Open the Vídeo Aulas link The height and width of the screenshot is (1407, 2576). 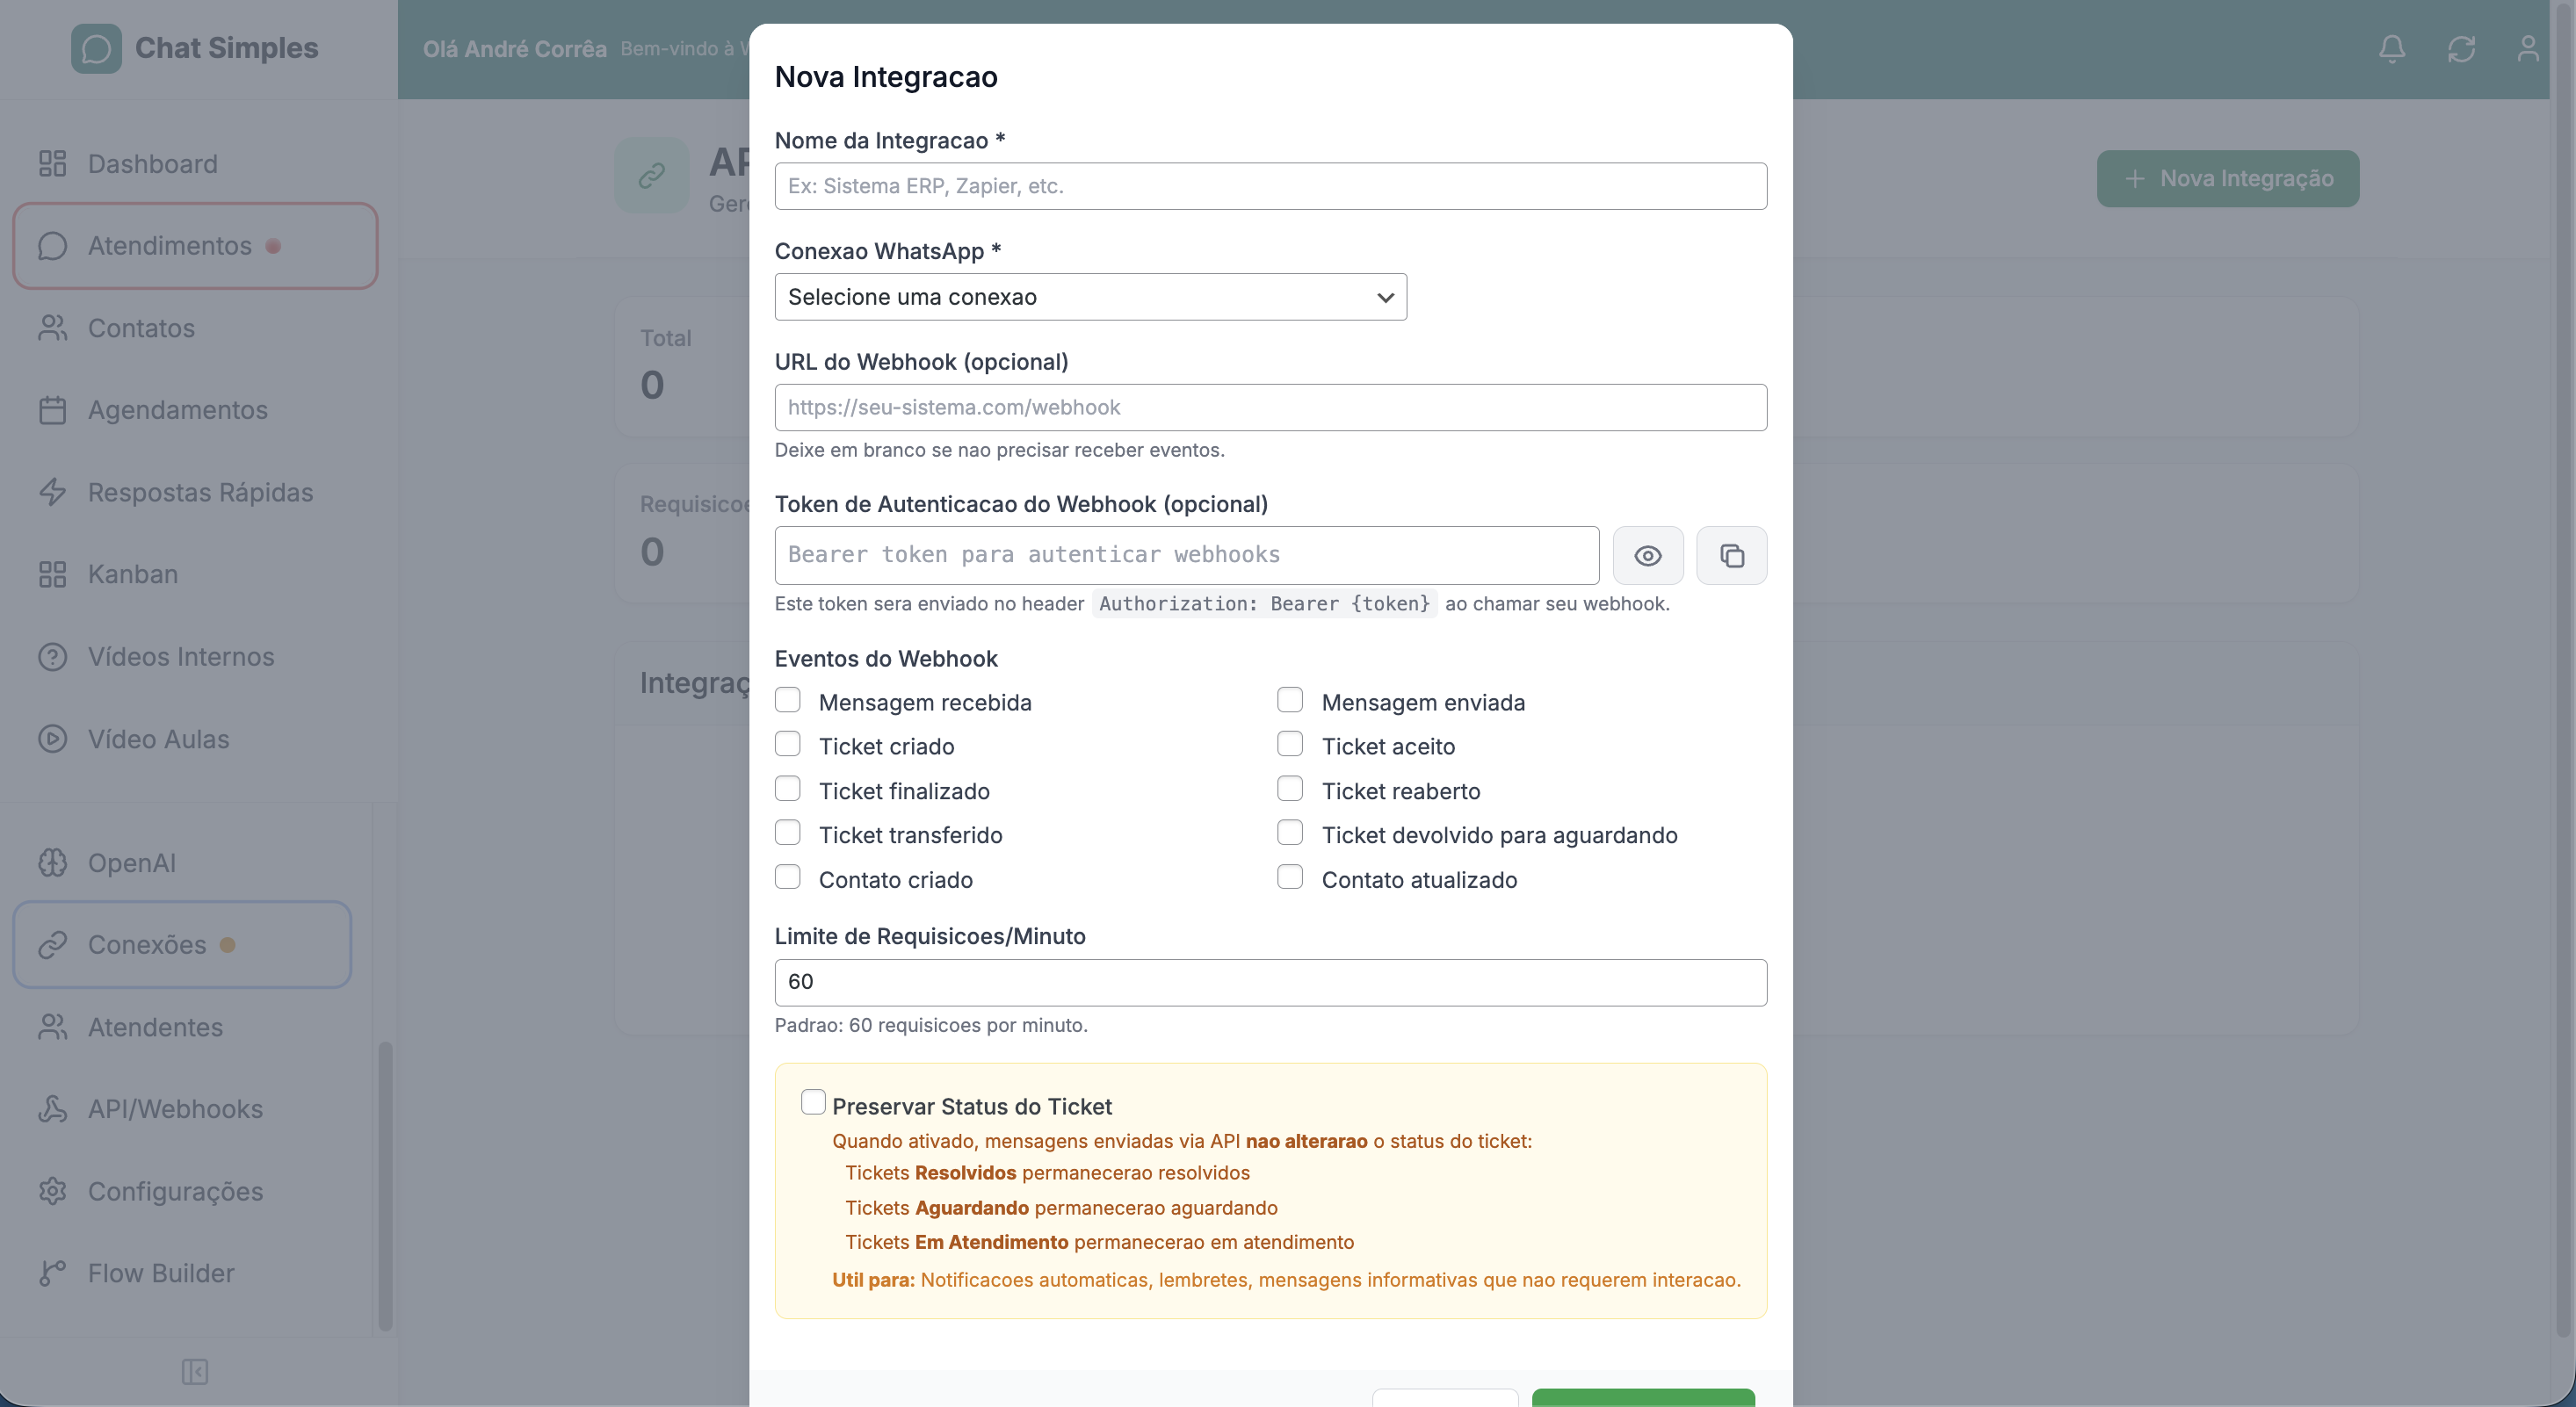coord(159,739)
